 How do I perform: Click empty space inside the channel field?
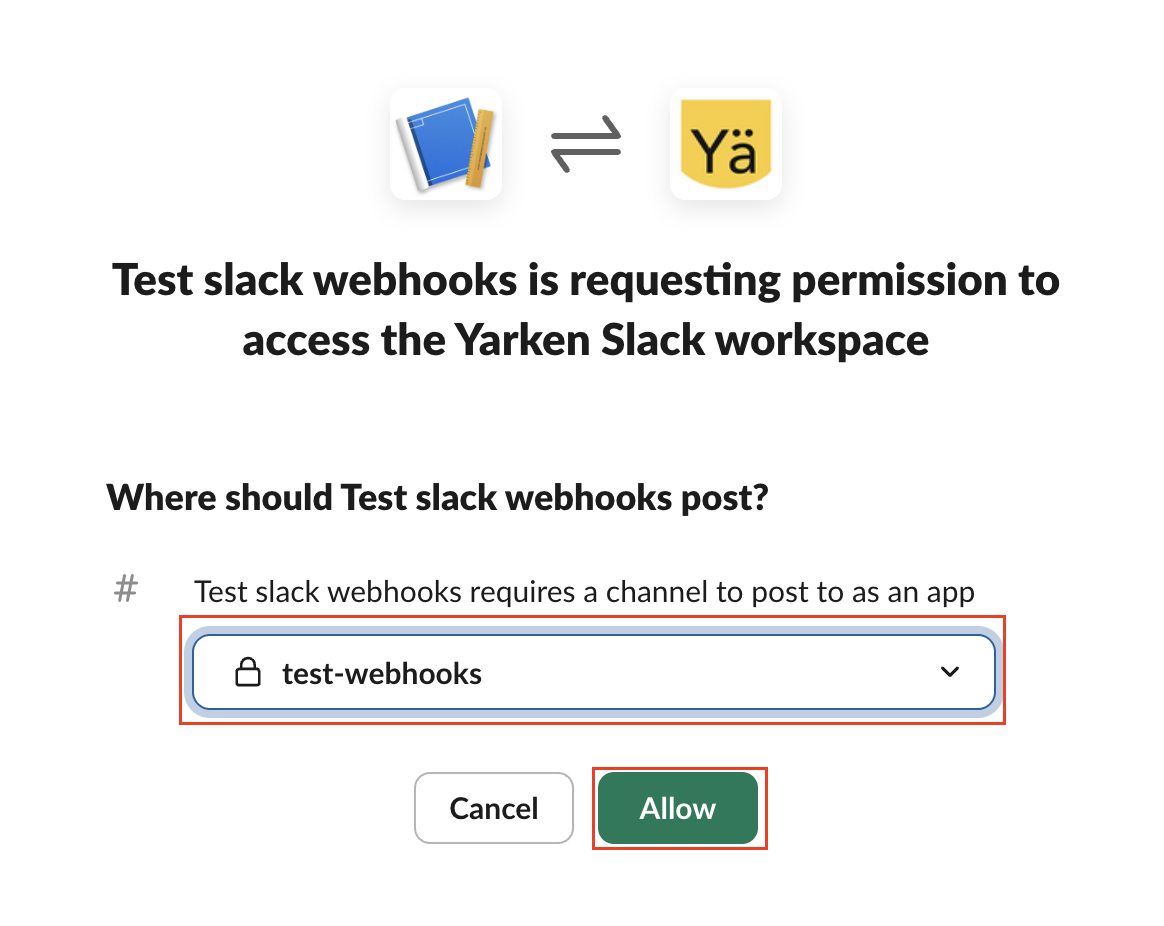click(x=700, y=673)
